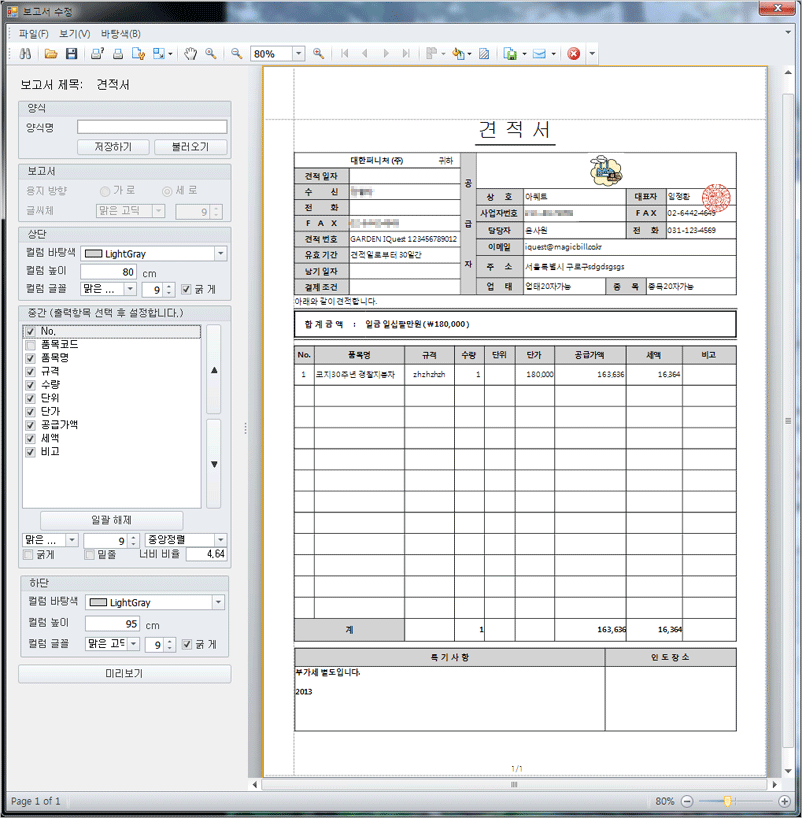This screenshot has width=802, height=818.
Task: Click the open folder toolbar icon
Action: (x=51, y=53)
